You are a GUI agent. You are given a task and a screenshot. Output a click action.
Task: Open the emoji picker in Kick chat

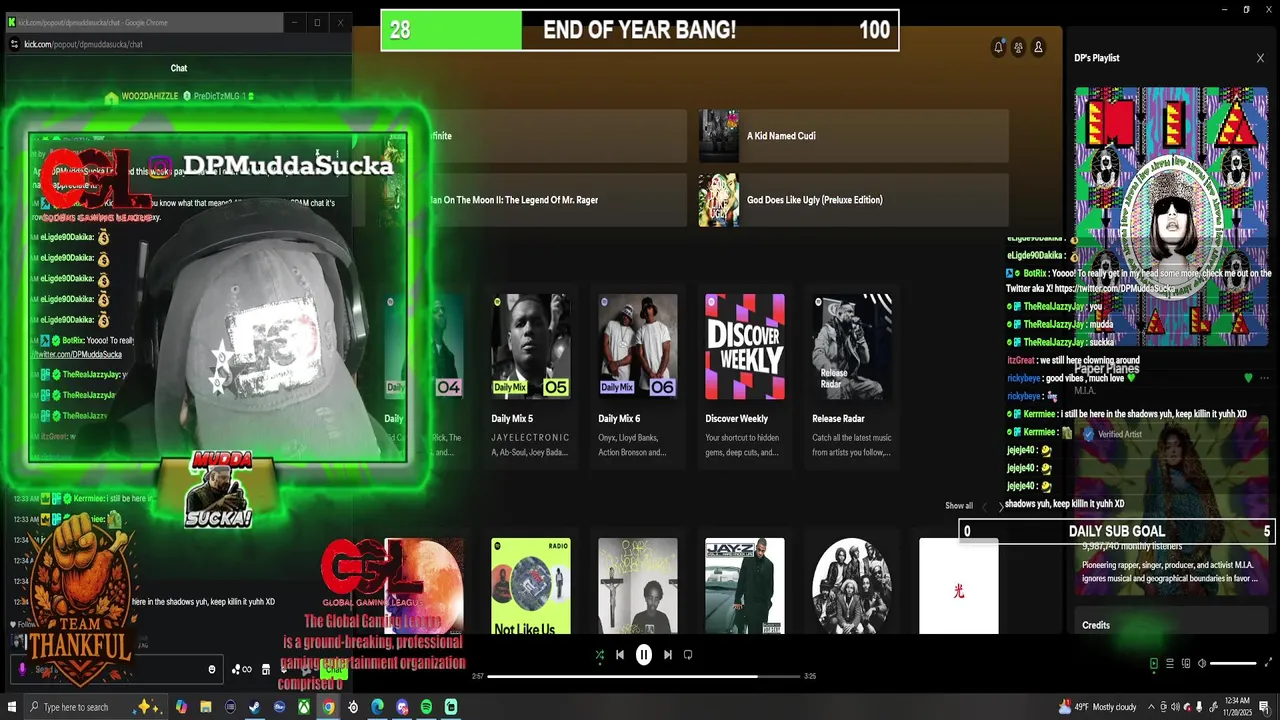pyautogui.click(x=212, y=669)
